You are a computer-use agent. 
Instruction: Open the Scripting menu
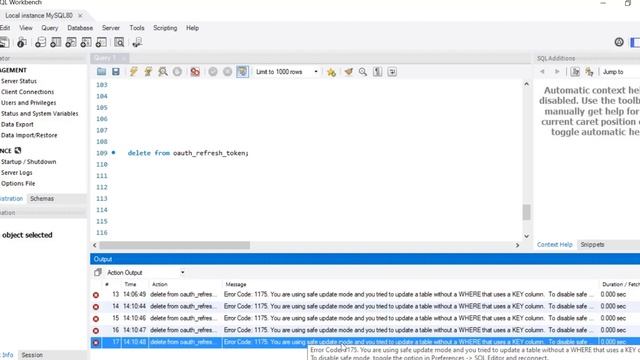click(165, 28)
